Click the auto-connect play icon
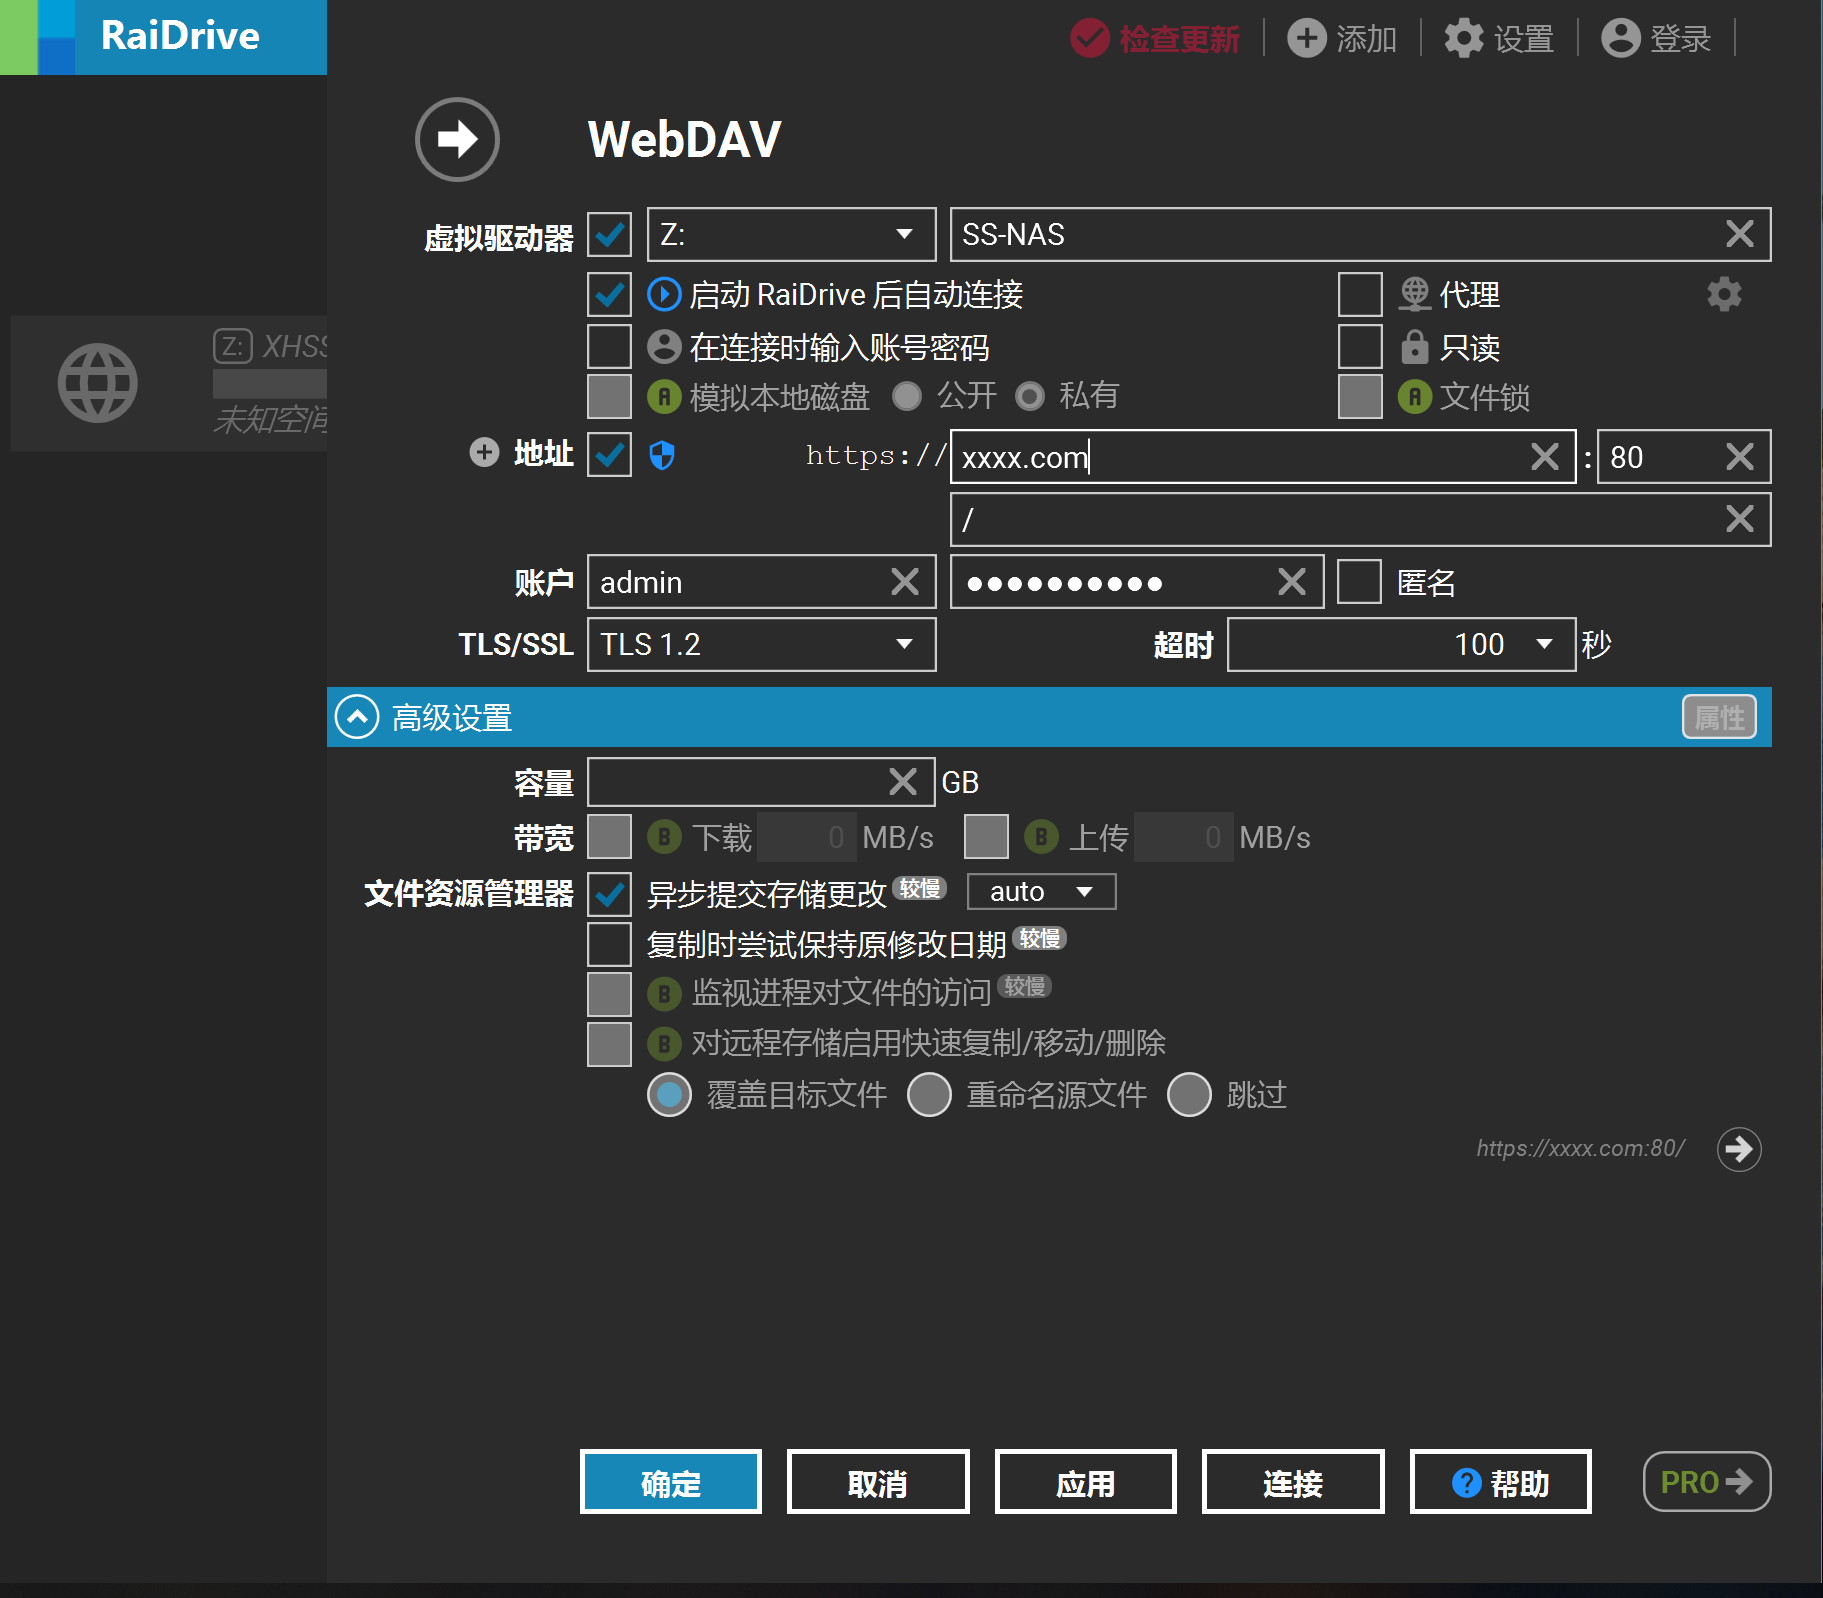Image resolution: width=1823 pixels, height=1598 pixels. point(664,294)
